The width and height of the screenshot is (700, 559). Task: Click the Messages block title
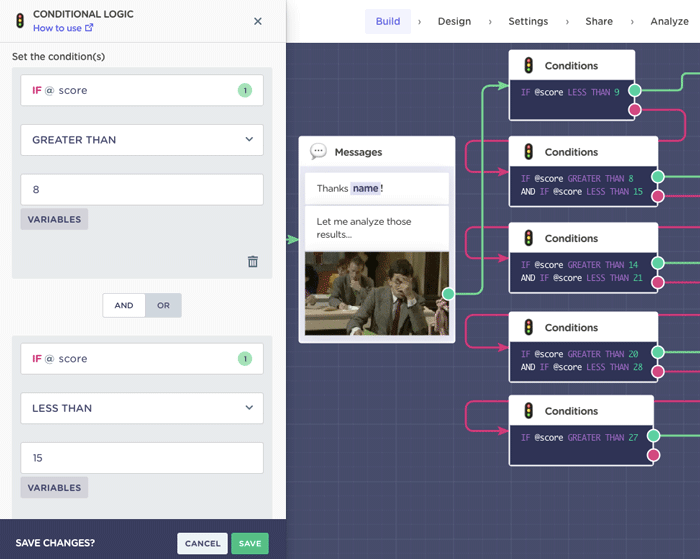point(358,152)
